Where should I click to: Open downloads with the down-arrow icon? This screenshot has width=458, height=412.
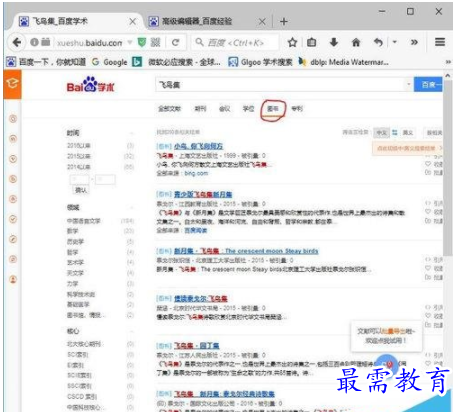(334, 42)
